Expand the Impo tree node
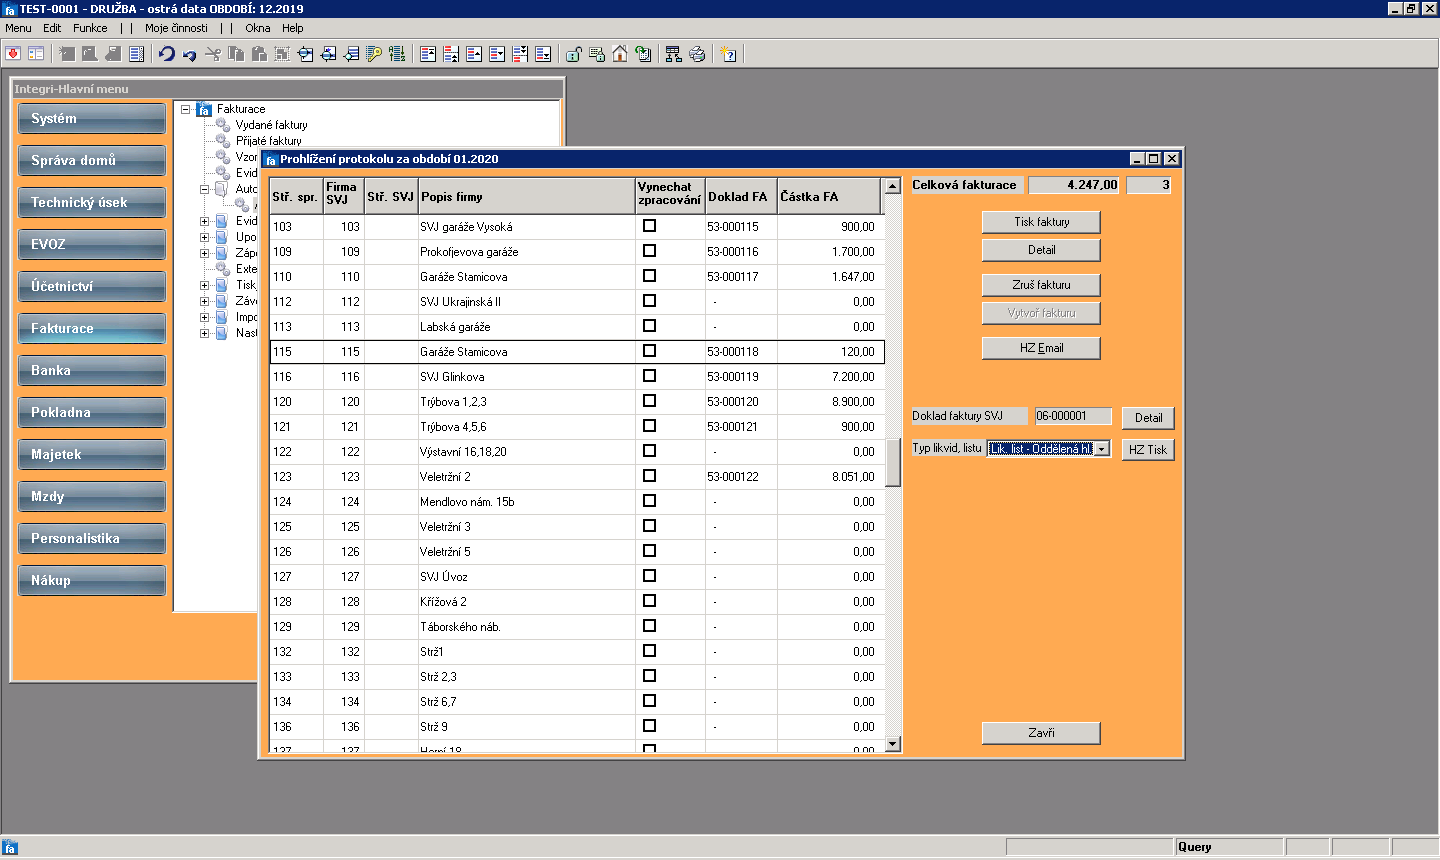This screenshot has width=1440, height=860. coord(204,317)
